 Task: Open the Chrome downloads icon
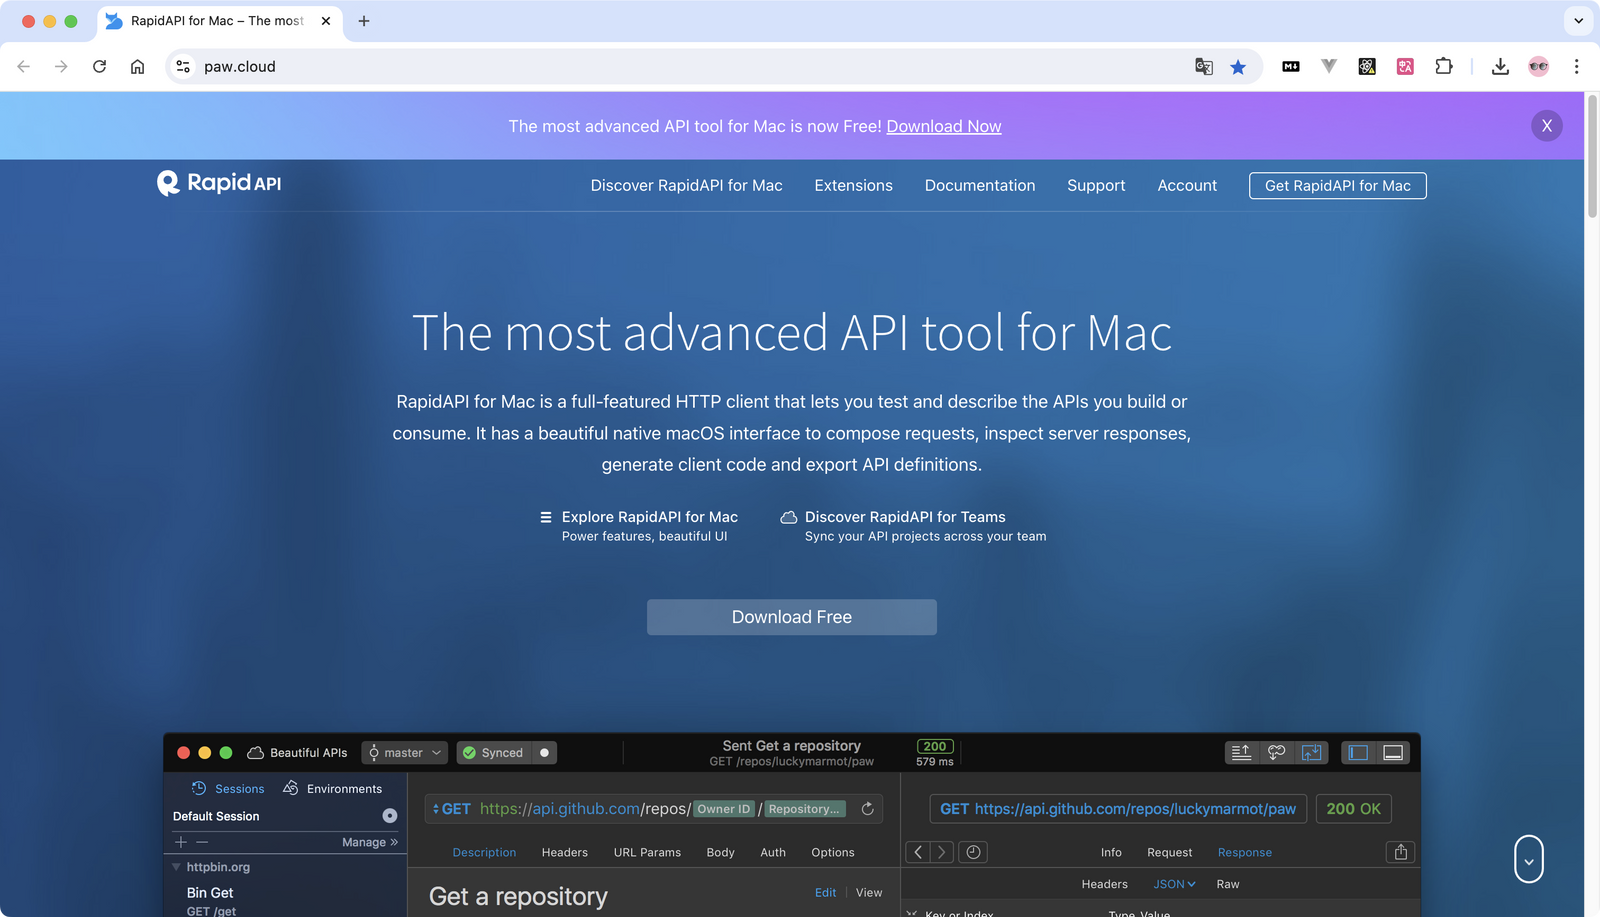(x=1500, y=67)
